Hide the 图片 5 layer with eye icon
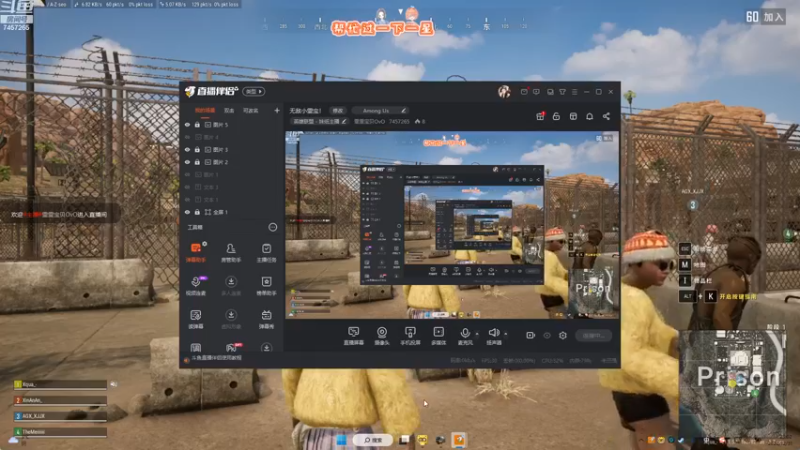800x450 pixels. (187, 124)
